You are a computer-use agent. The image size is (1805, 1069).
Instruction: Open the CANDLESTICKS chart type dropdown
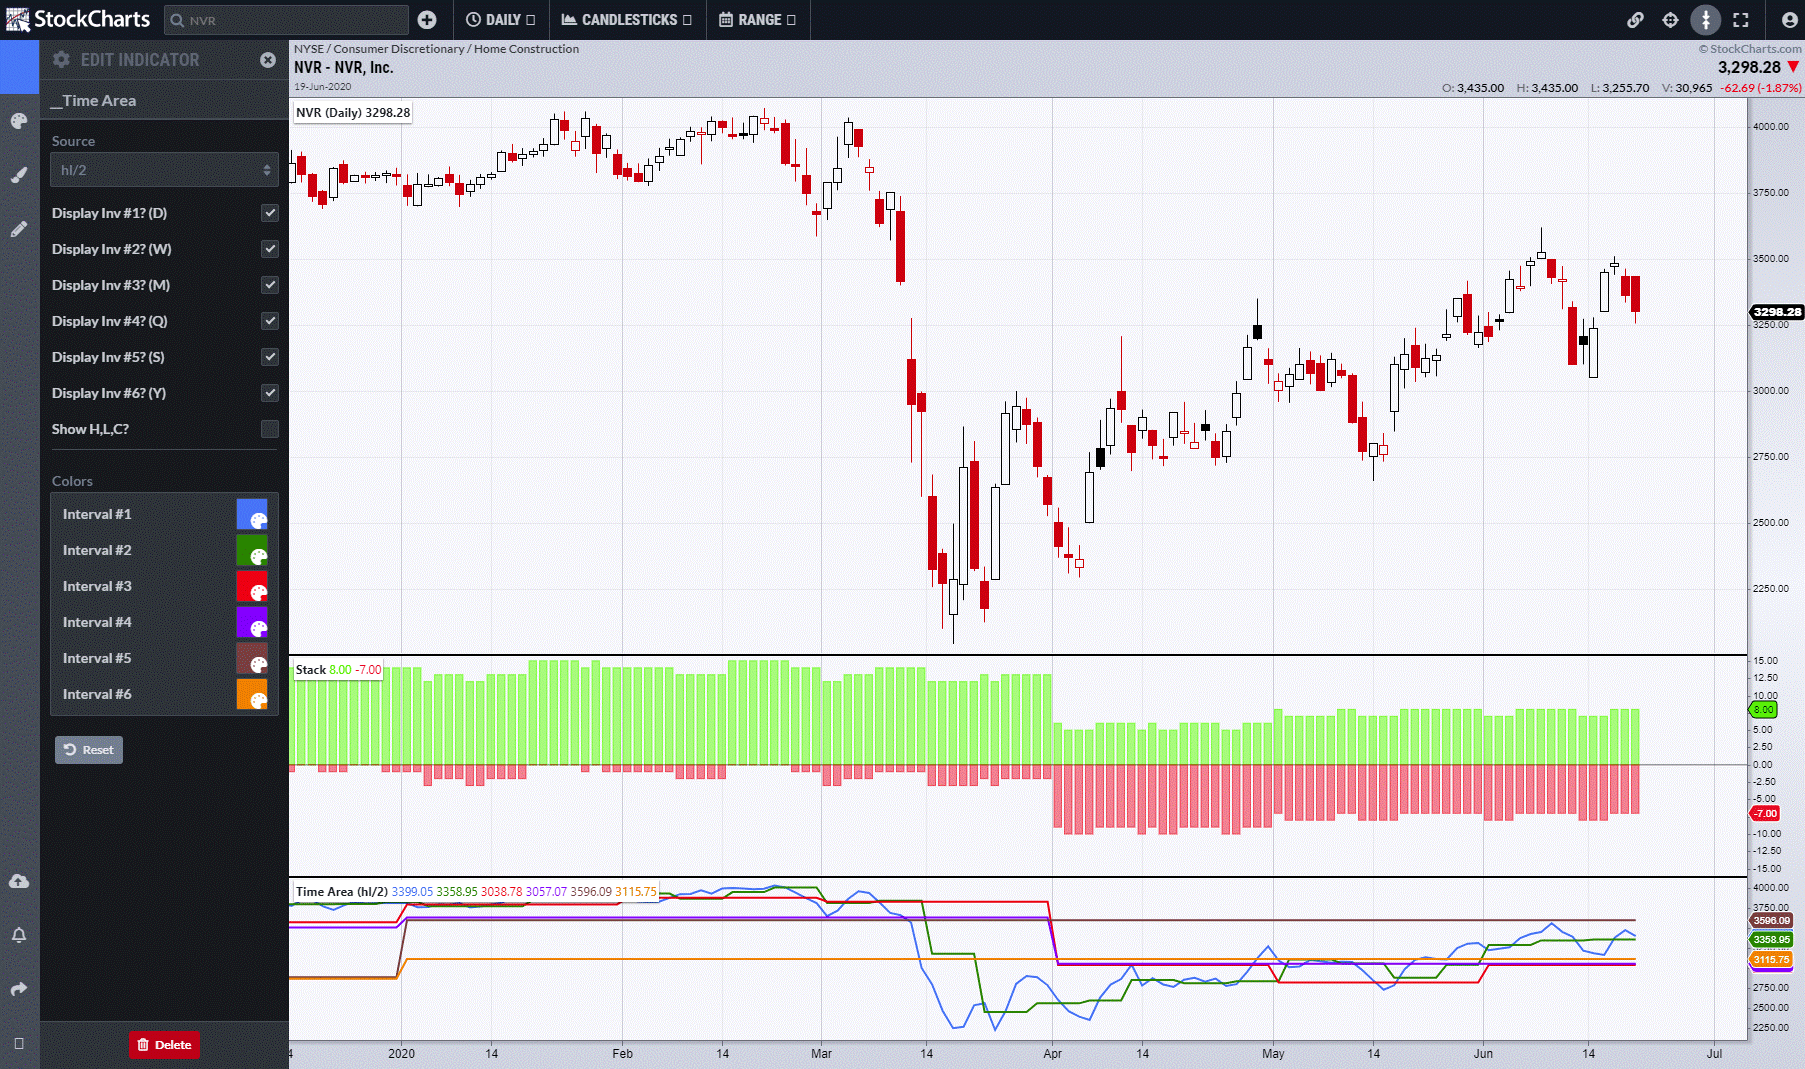[x=626, y=20]
